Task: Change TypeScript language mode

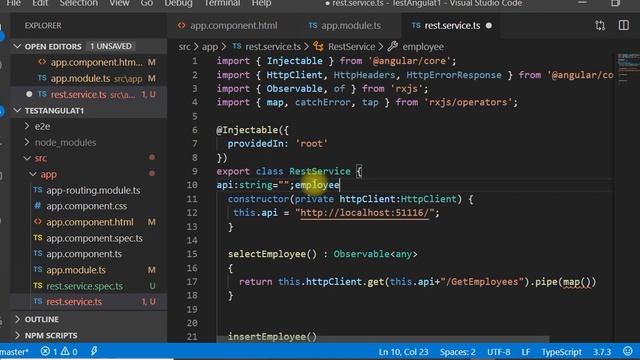Action: click(561, 352)
